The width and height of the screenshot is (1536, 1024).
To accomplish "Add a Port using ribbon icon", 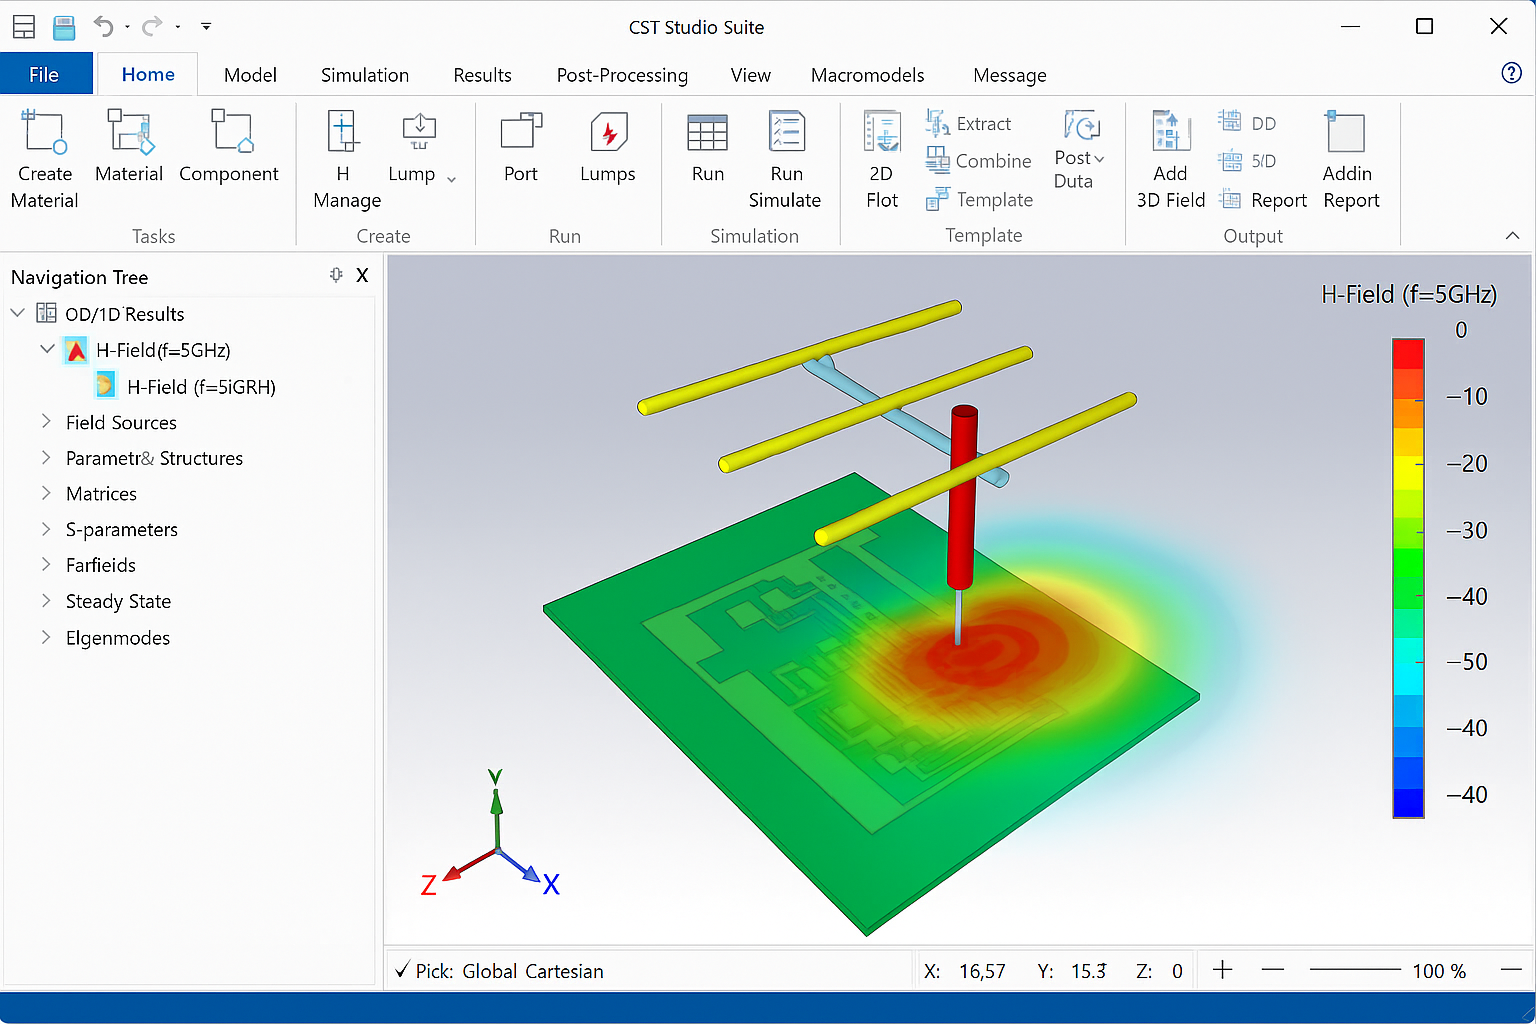I will 521,132.
